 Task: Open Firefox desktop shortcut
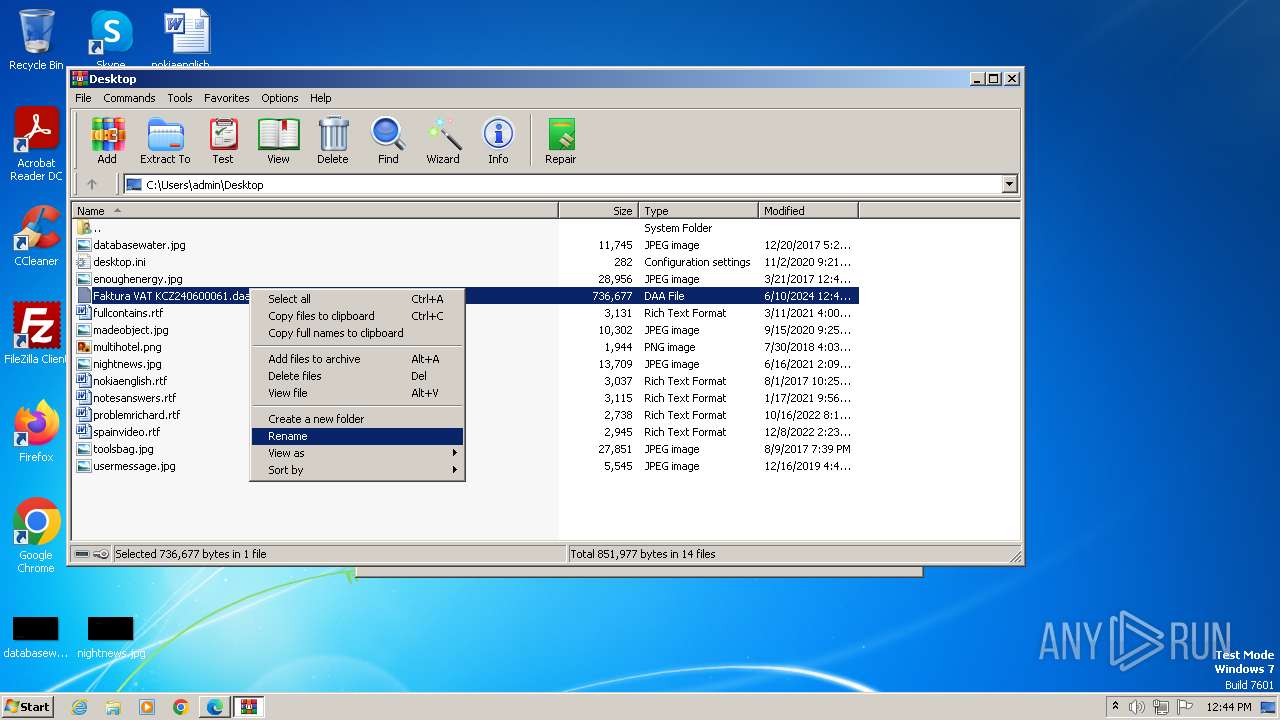pos(36,432)
